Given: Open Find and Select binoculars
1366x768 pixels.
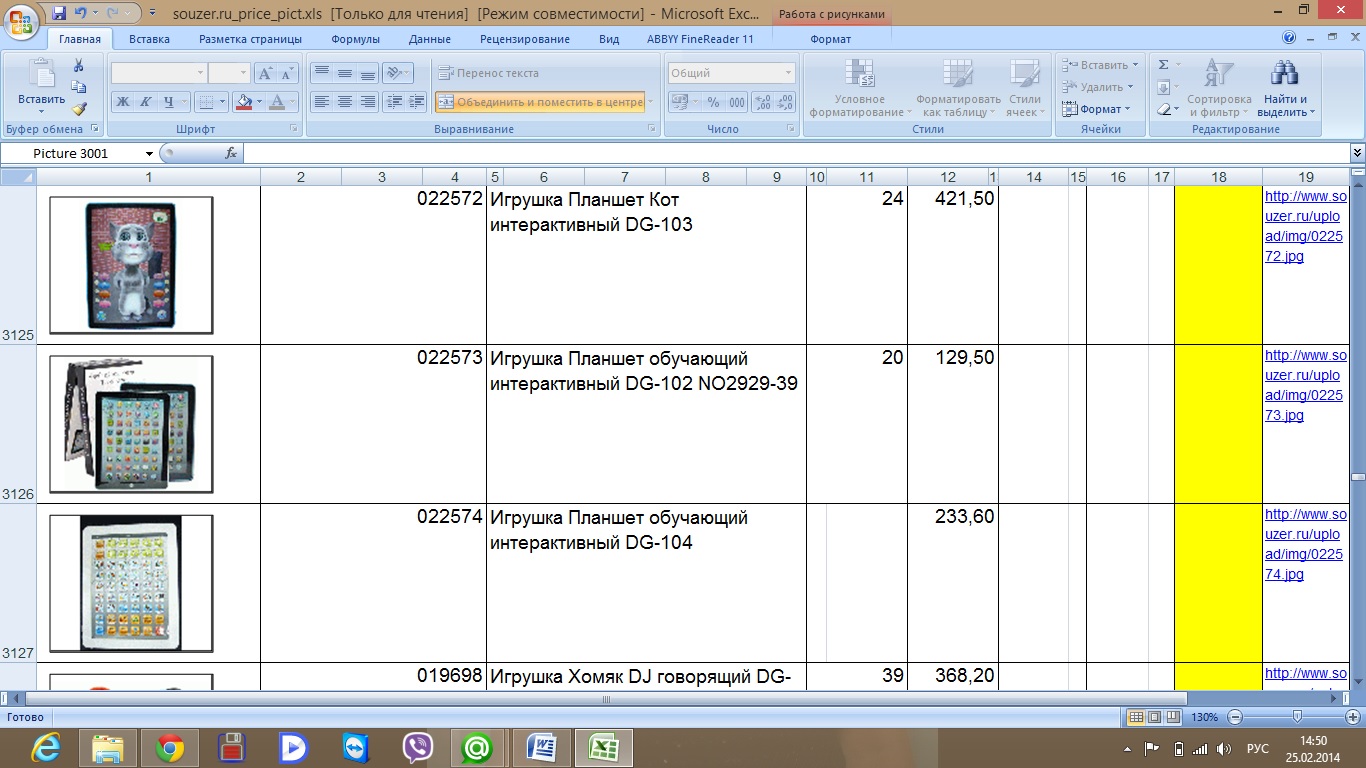Looking at the screenshot, I should coord(1284,88).
